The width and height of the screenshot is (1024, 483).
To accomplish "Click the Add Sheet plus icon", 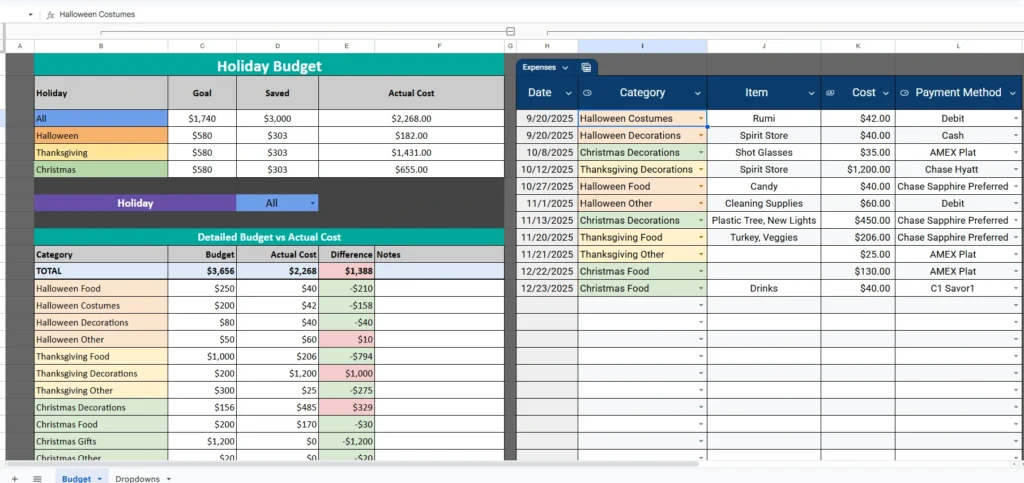I will coord(14,478).
